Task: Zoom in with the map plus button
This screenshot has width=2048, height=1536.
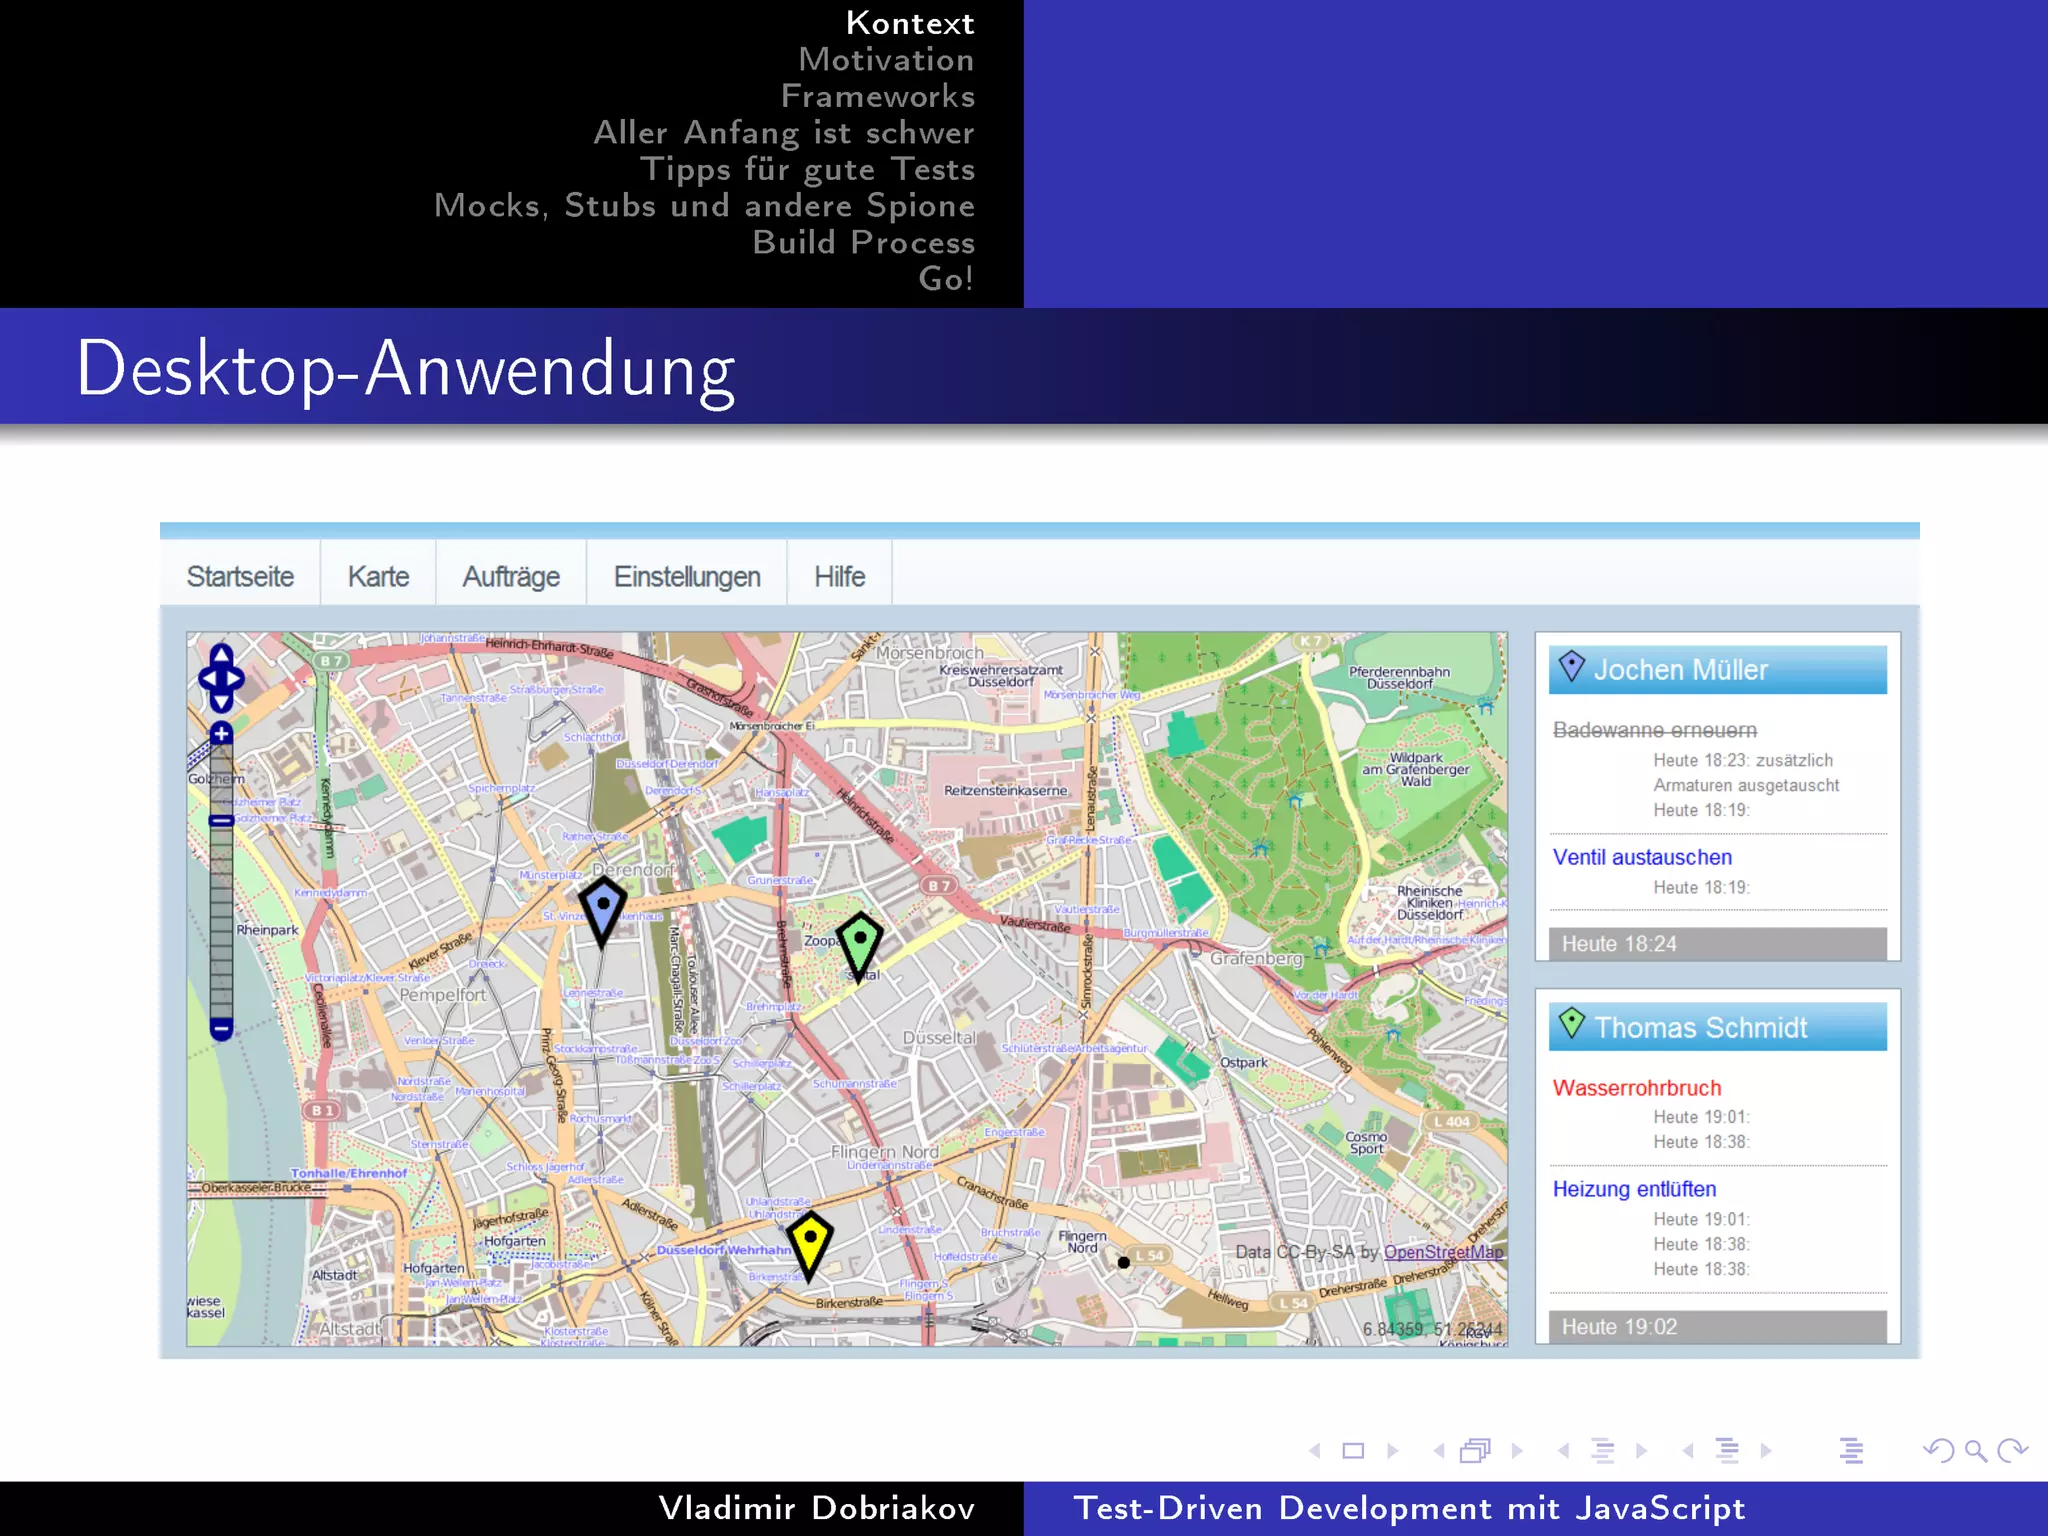Action: pyautogui.click(x=221, y=733)
